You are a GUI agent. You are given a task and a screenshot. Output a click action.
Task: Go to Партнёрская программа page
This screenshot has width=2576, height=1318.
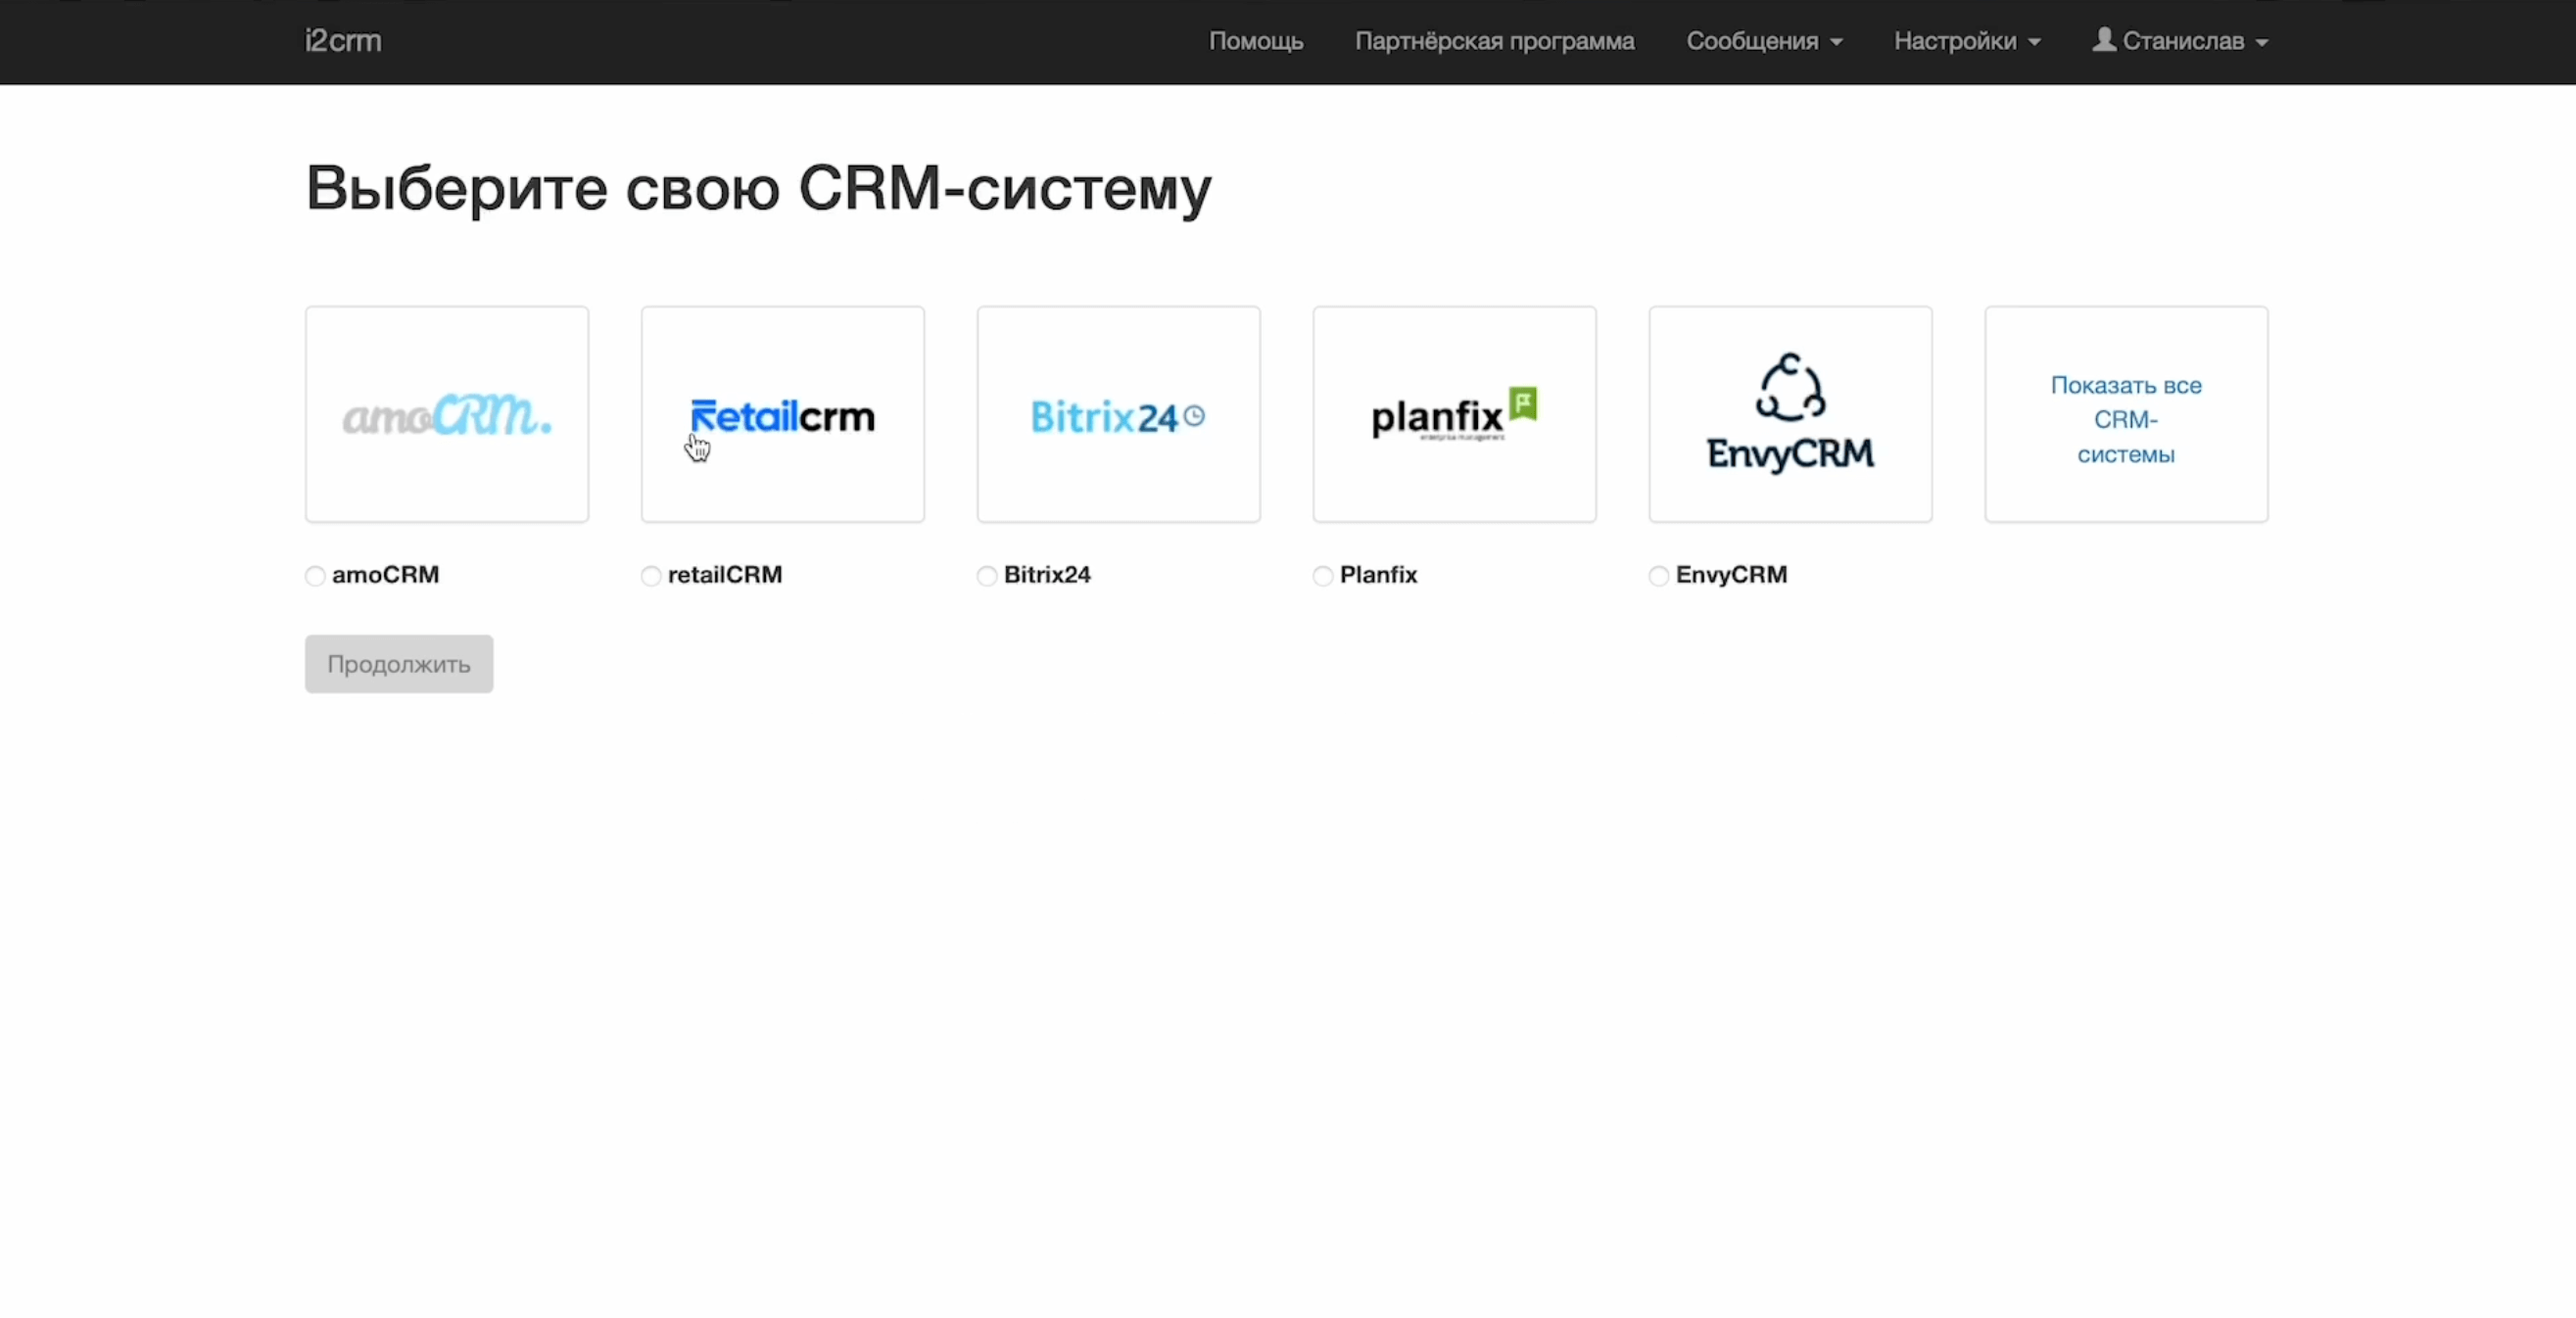point(1494,41)
